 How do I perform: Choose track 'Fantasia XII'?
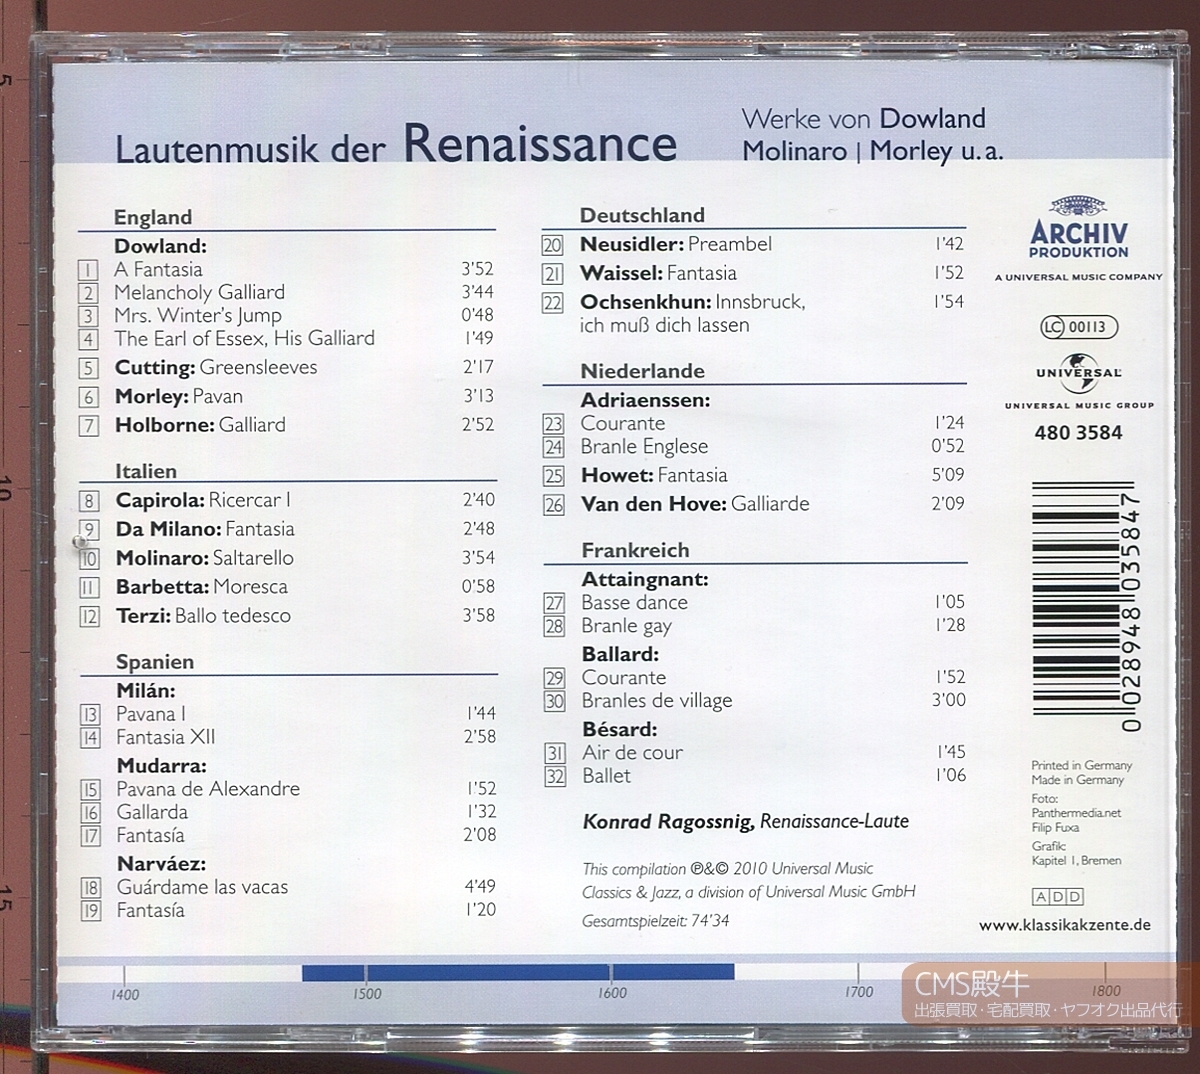coord(166,737)
